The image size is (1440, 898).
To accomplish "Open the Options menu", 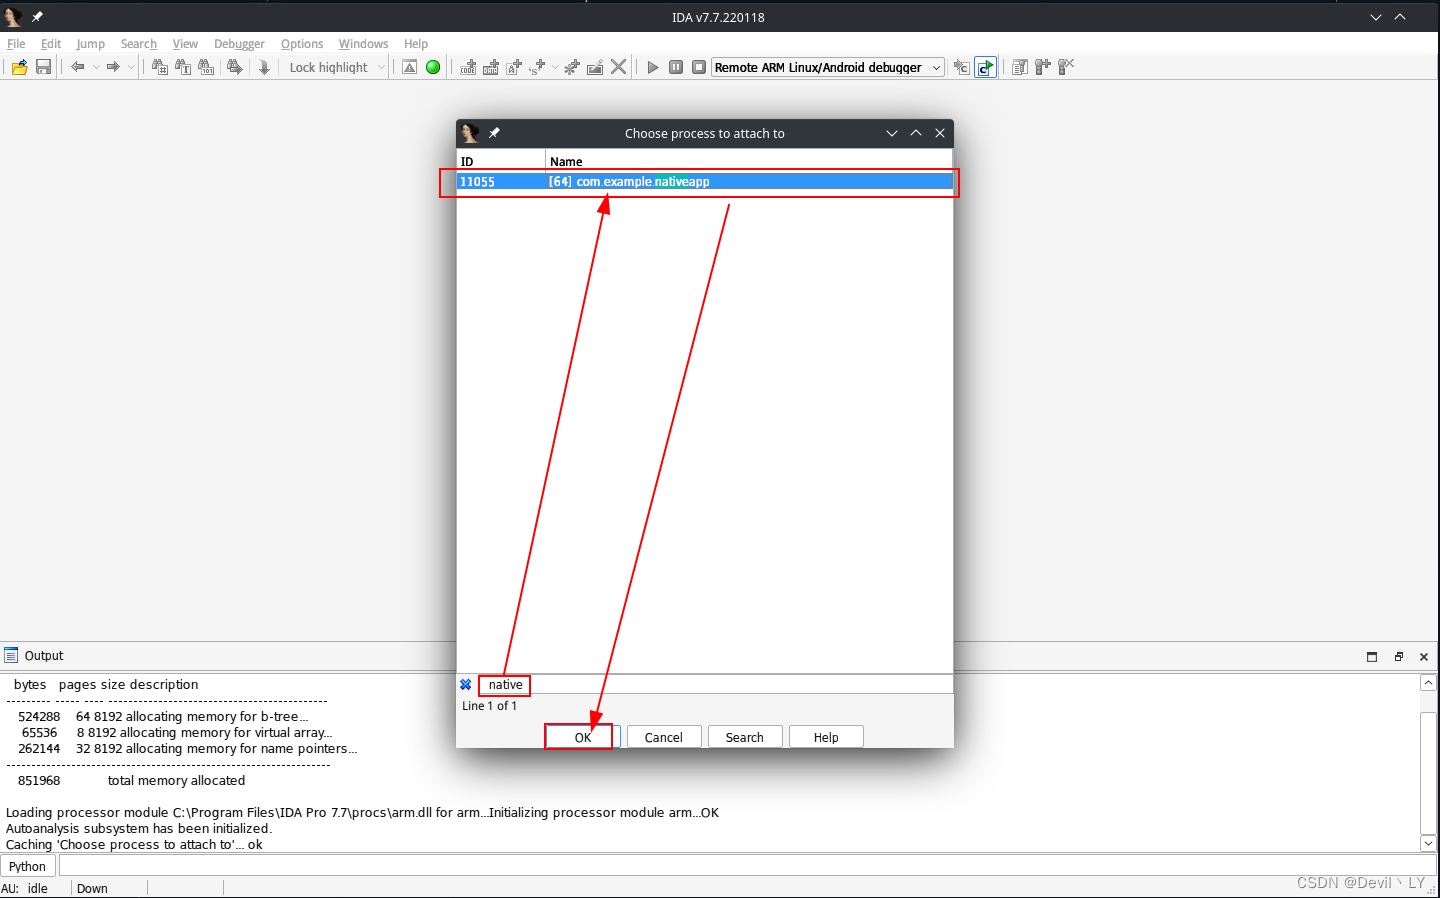I will pos(302,44).
